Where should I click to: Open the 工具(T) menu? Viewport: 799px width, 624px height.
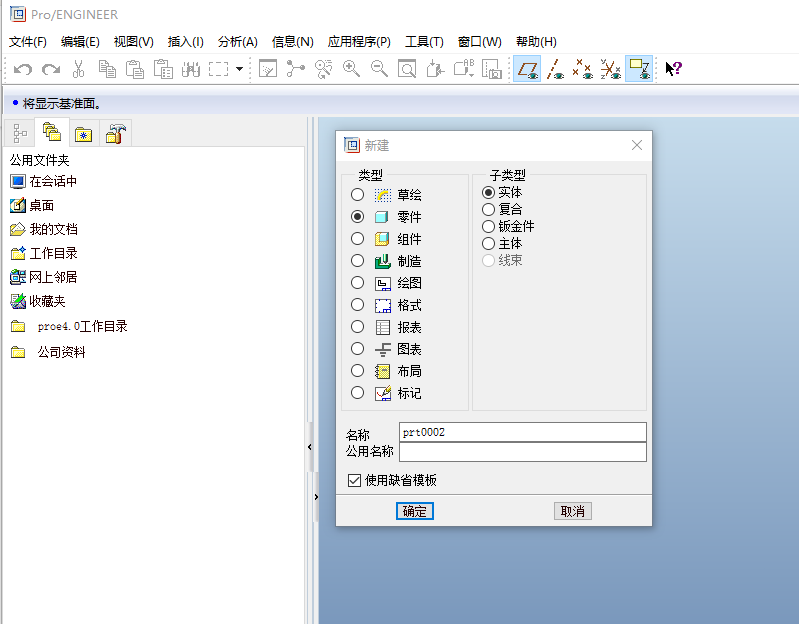point(424,42)
